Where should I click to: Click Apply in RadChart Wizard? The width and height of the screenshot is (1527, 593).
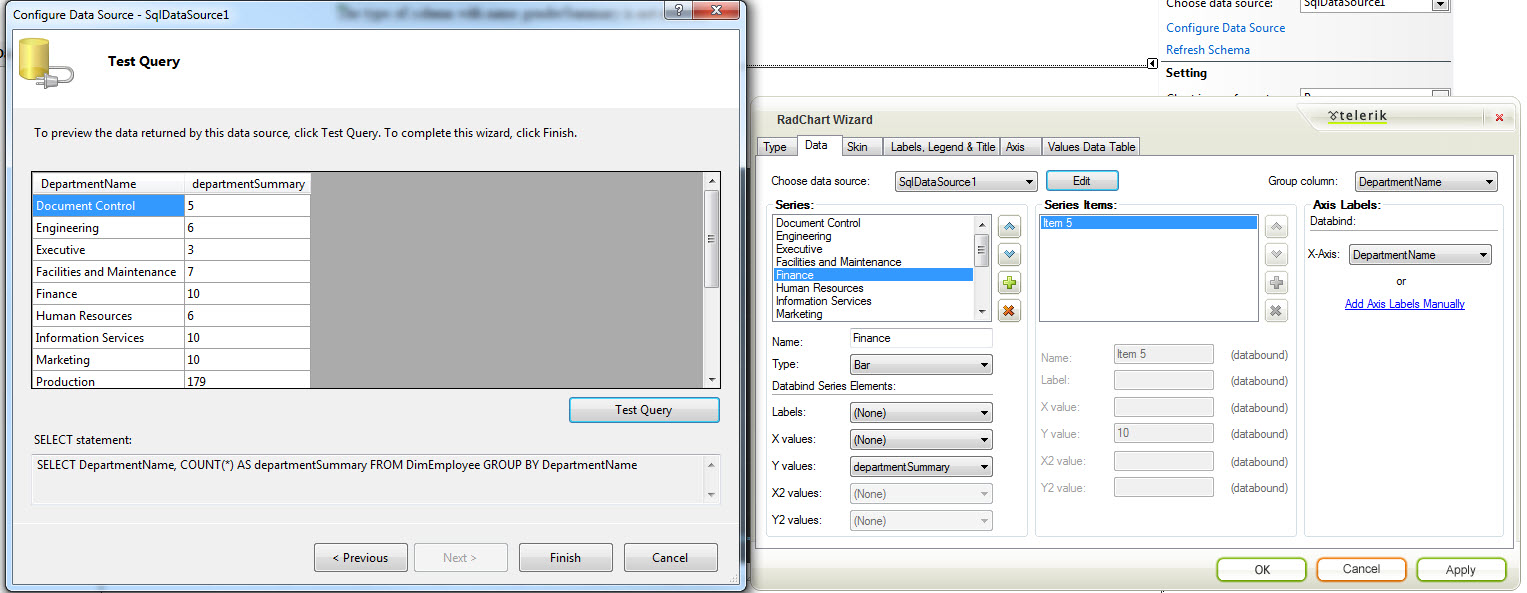1461,569
